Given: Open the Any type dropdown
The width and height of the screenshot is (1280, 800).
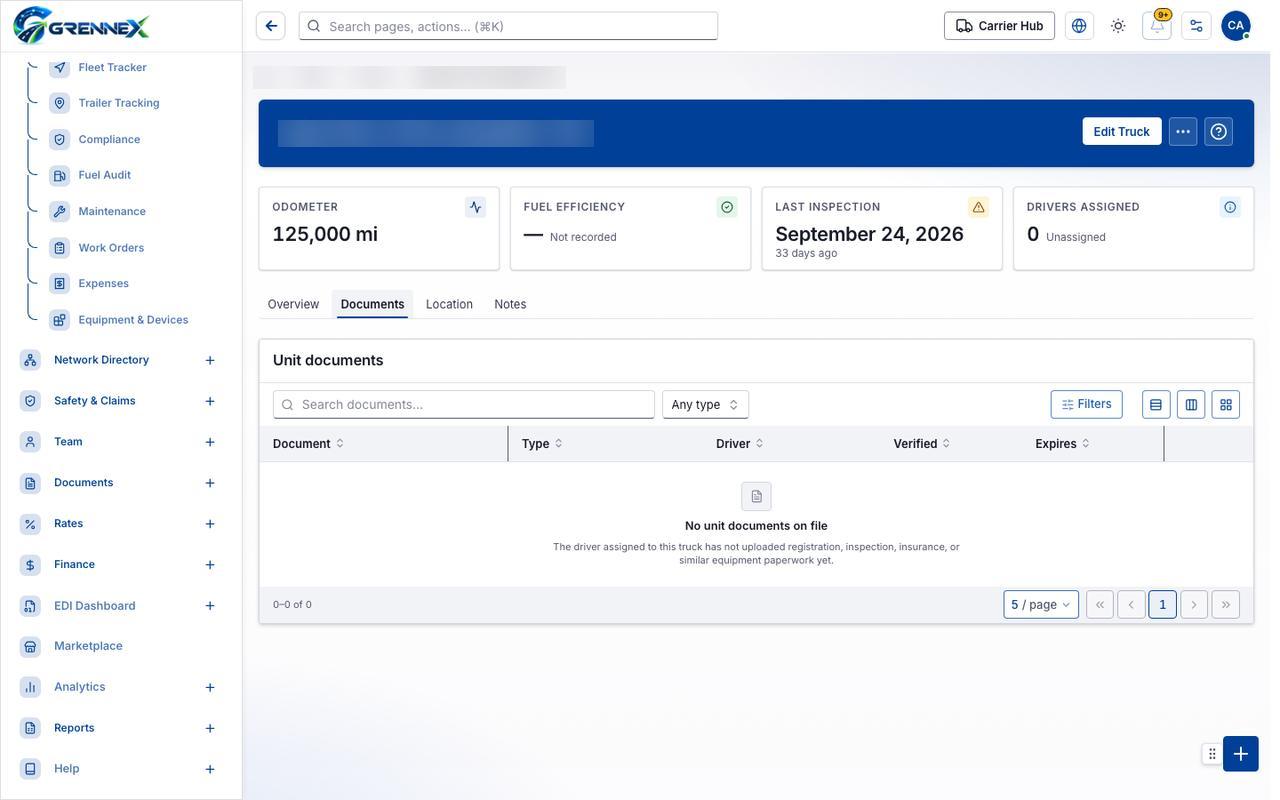Looking at the screenshot, I should (705, 404).
